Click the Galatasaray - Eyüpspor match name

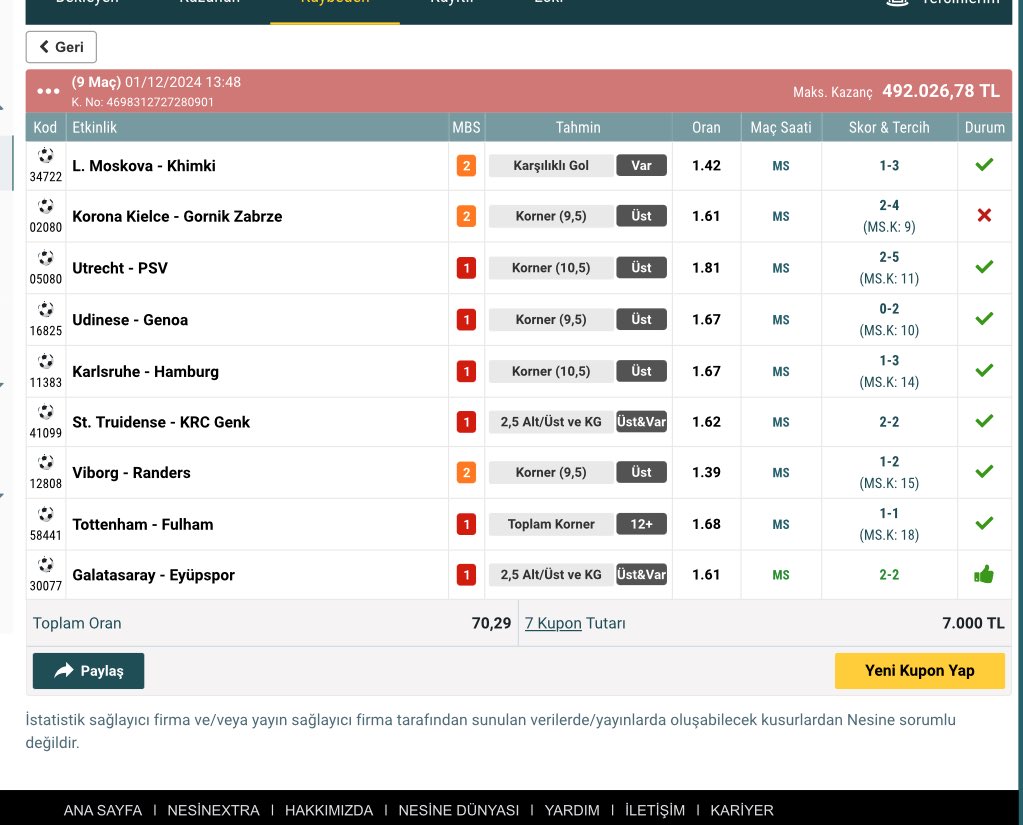pos(153,575)
